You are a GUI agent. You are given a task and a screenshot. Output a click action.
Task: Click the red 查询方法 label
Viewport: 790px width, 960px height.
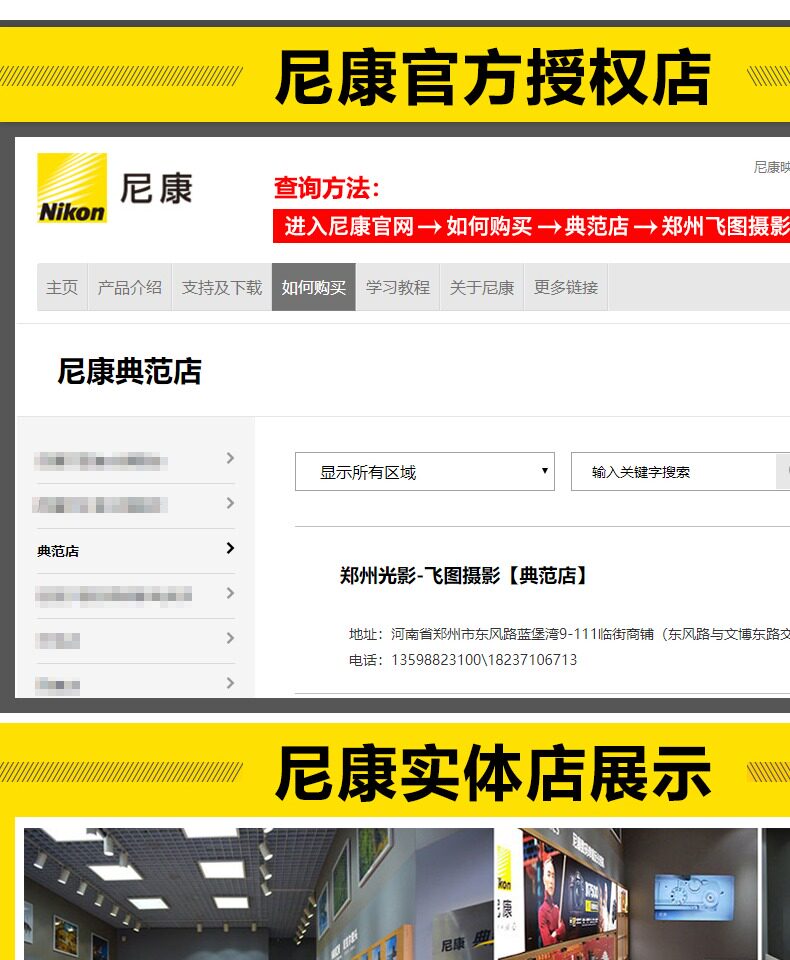click(x=326, y=188)
